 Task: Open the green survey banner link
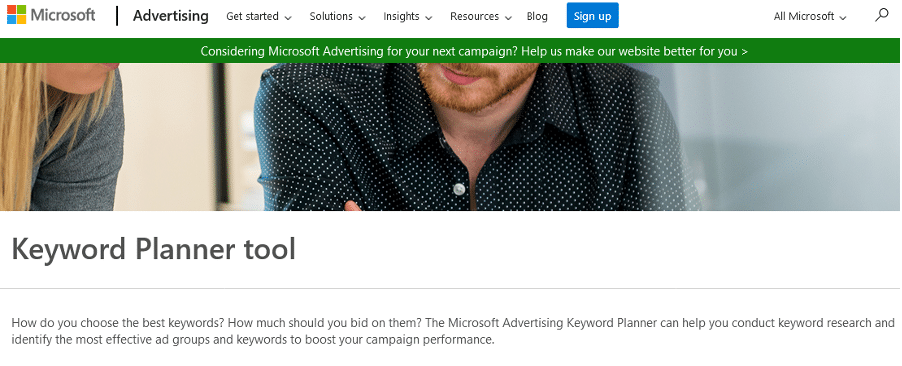point(474,51)
